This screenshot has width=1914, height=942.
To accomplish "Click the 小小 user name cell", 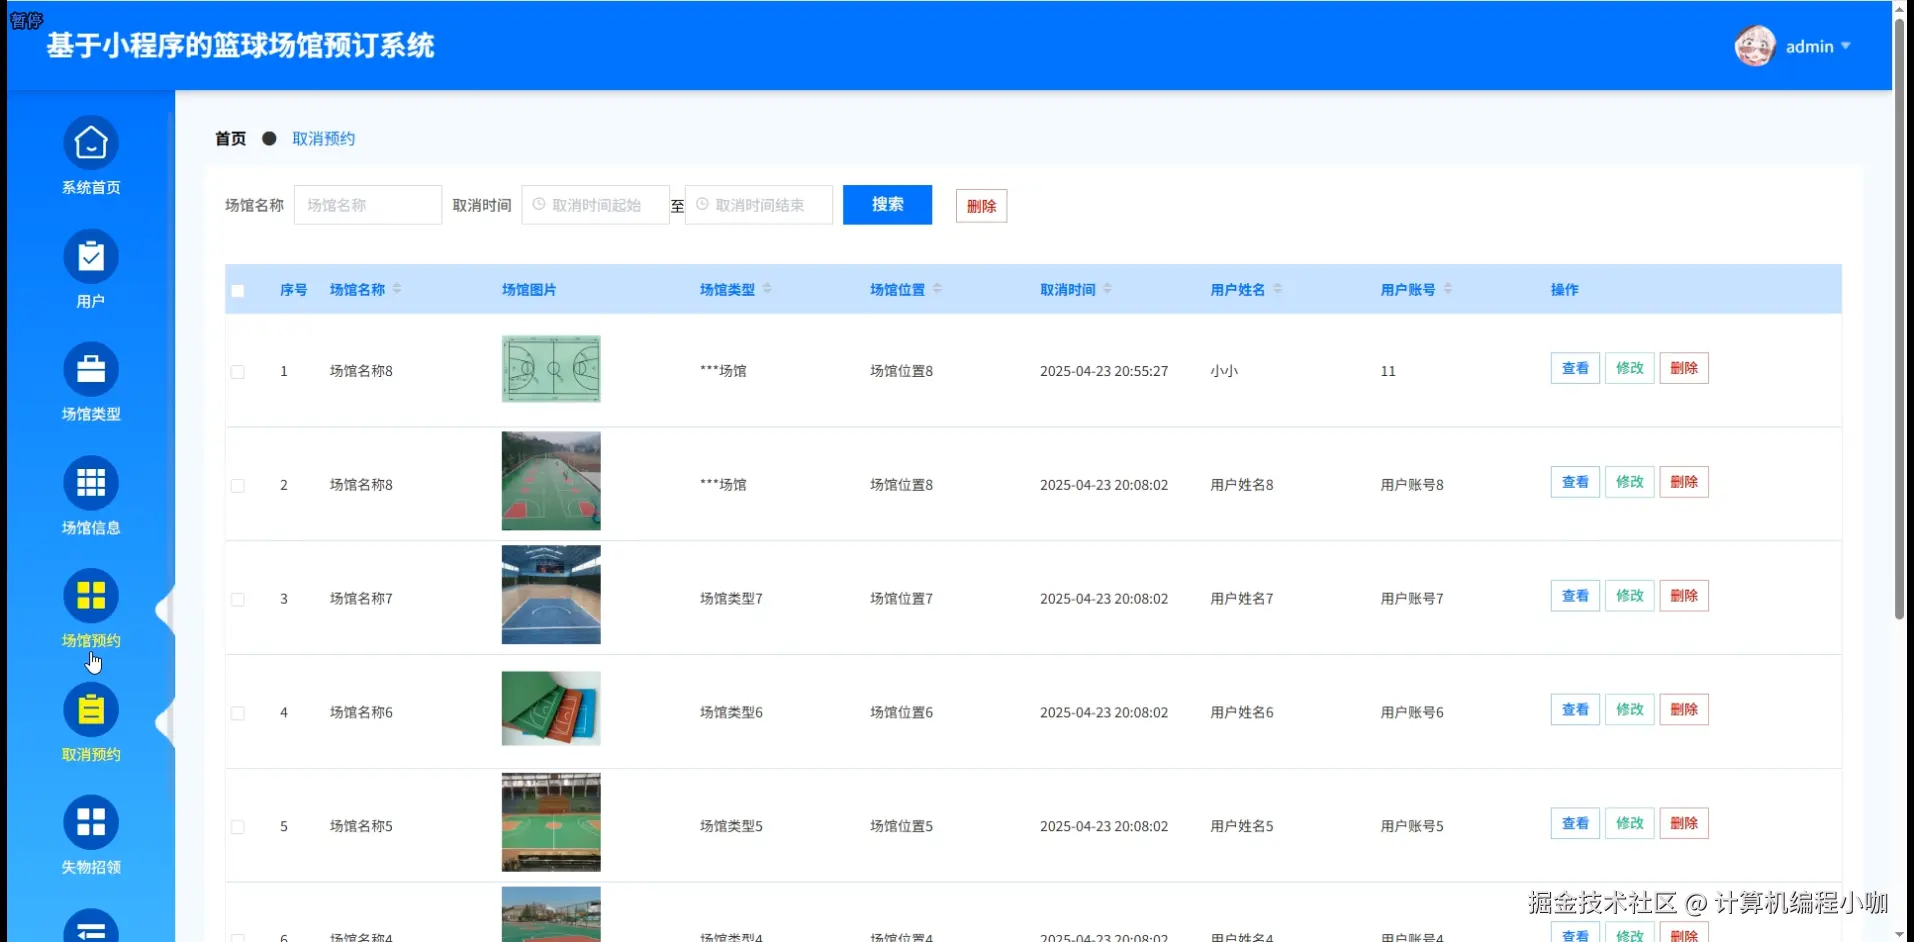I will pyautogui.click(x=1224, y=371).
